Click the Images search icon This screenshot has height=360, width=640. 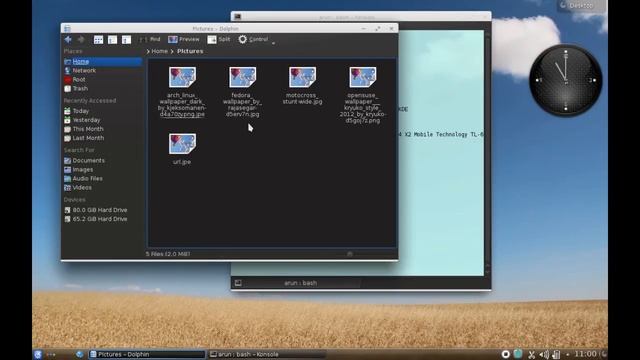[x=67, y=169]
